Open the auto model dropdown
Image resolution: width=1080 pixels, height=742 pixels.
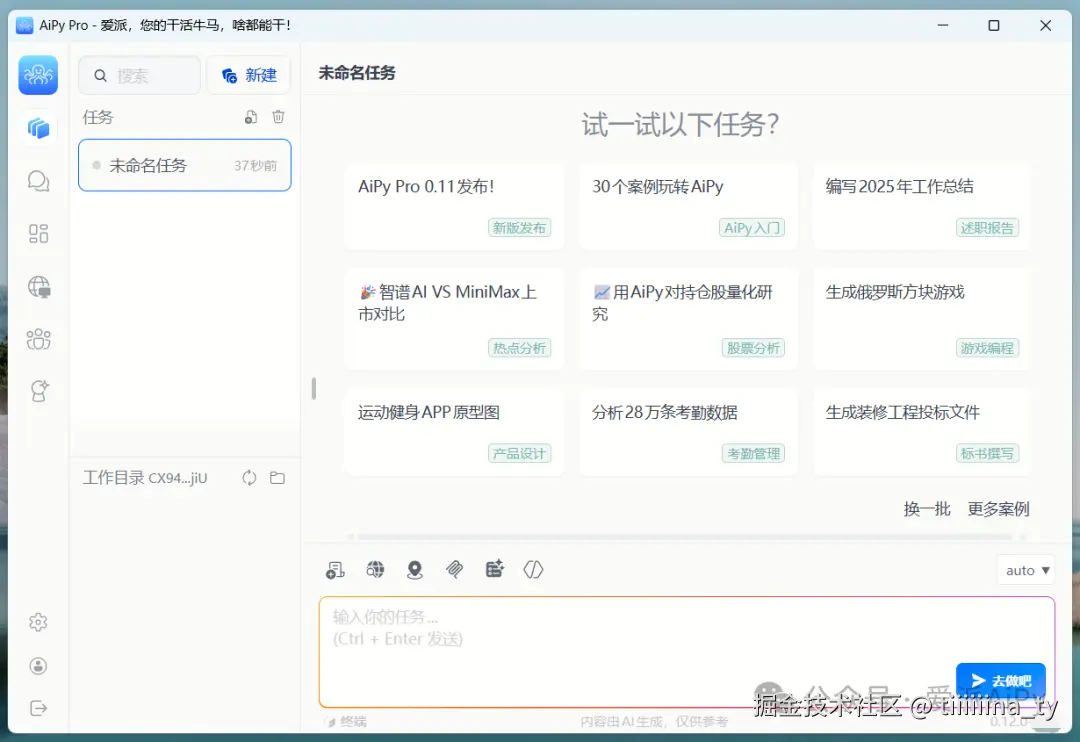(1025, 569)
